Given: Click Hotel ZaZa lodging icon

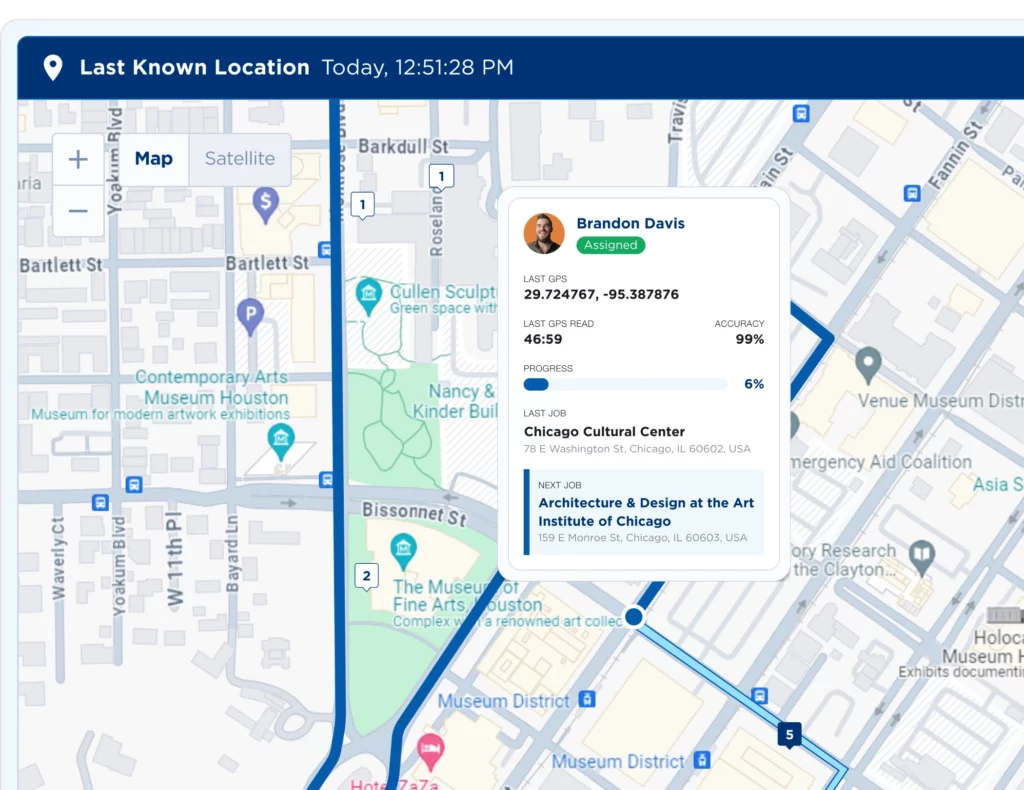Looking at the screenshot, I should click(x=430, y=746).
